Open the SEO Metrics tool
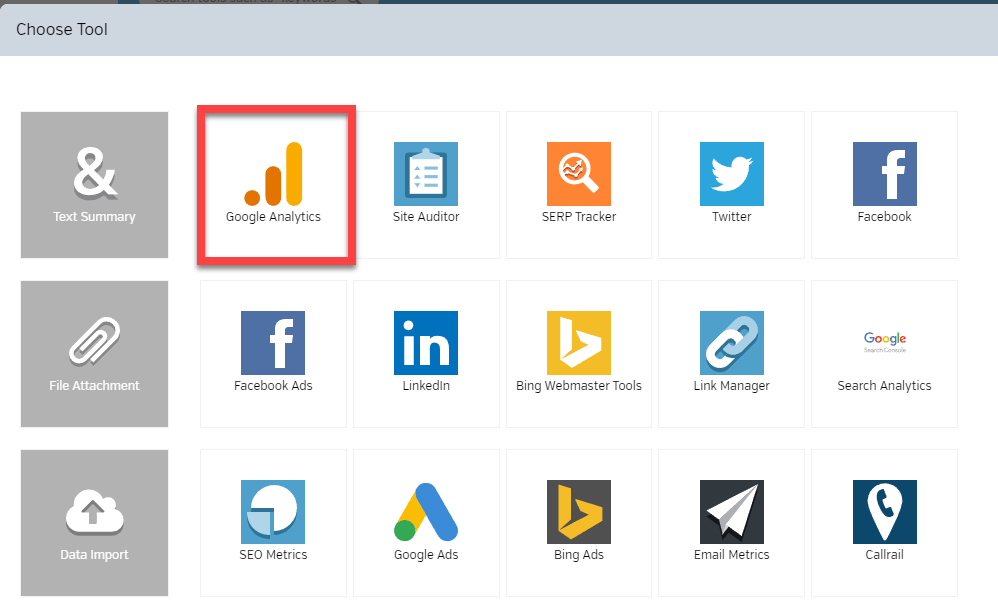The width and height of the screenshot is (998, 608). [273, 523]
